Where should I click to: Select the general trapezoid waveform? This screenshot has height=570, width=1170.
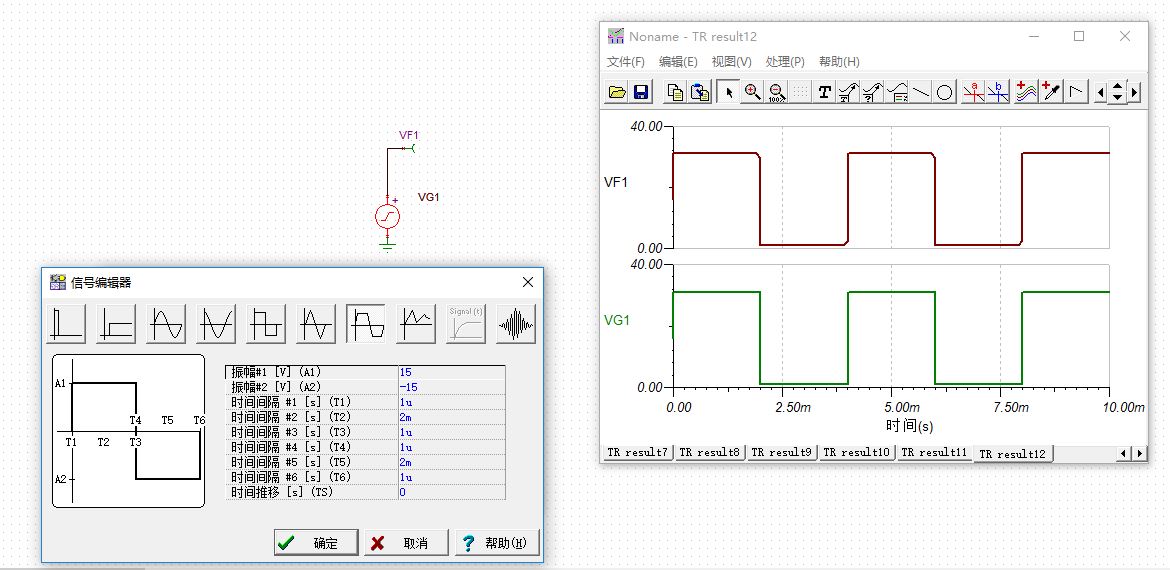click(x=366, y=324)
